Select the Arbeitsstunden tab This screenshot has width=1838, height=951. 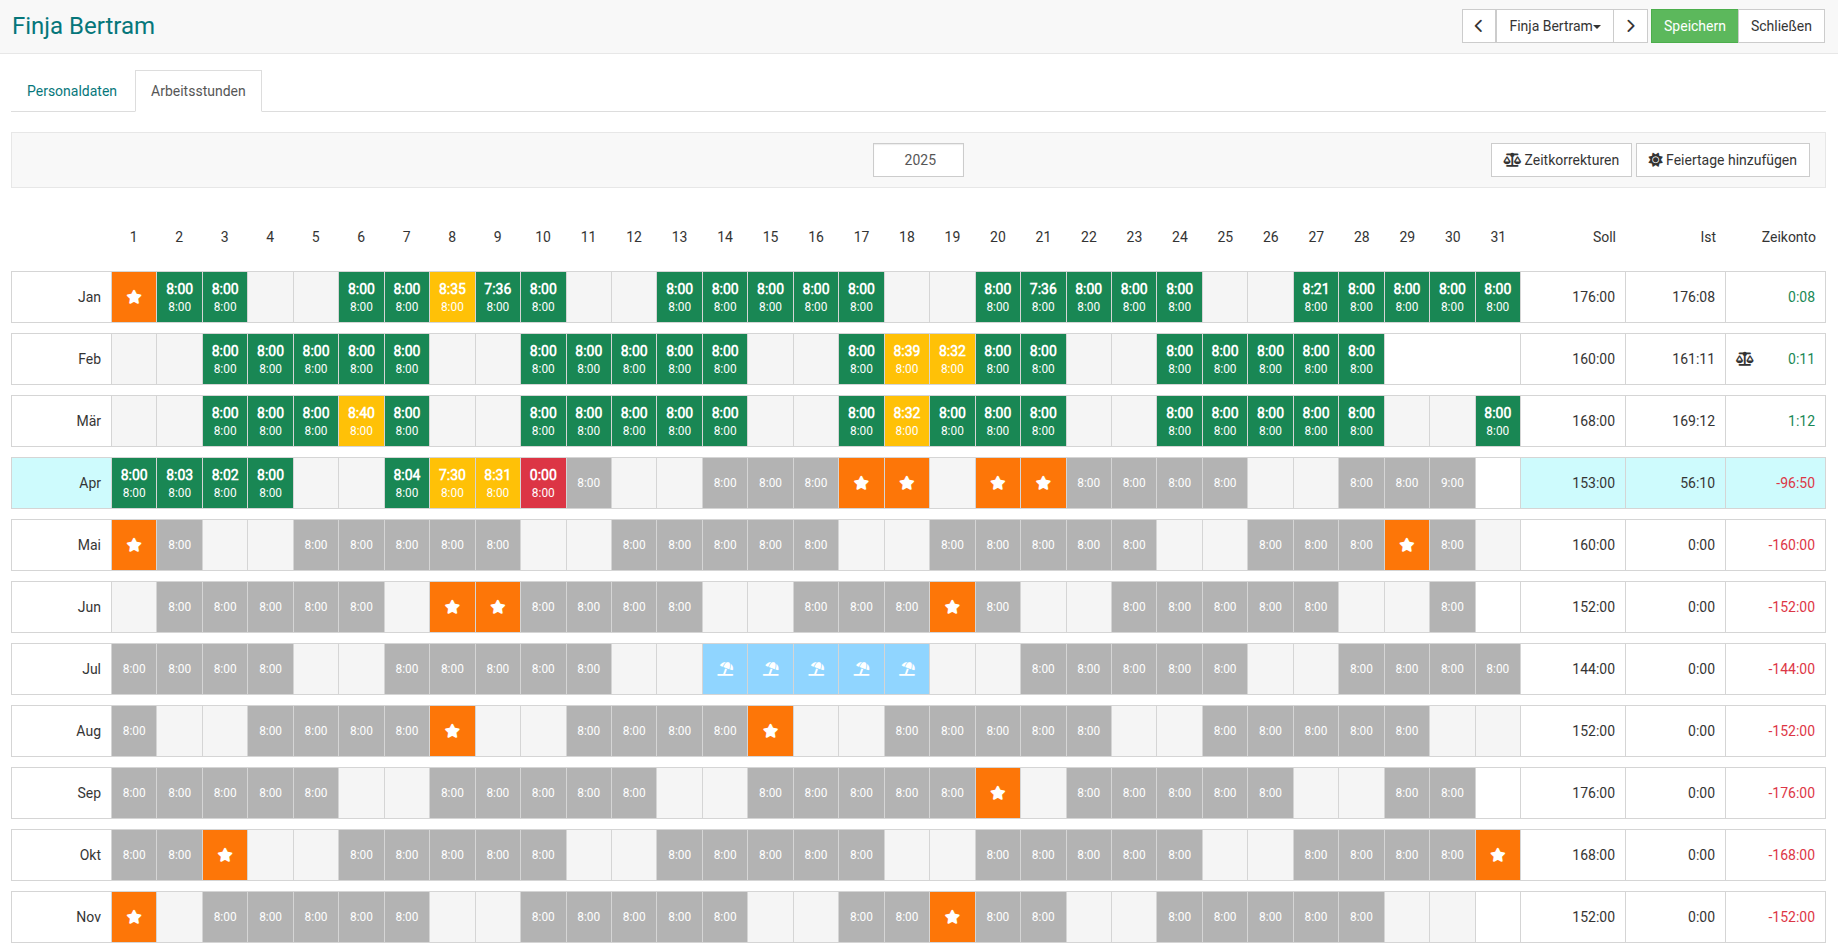198,91
